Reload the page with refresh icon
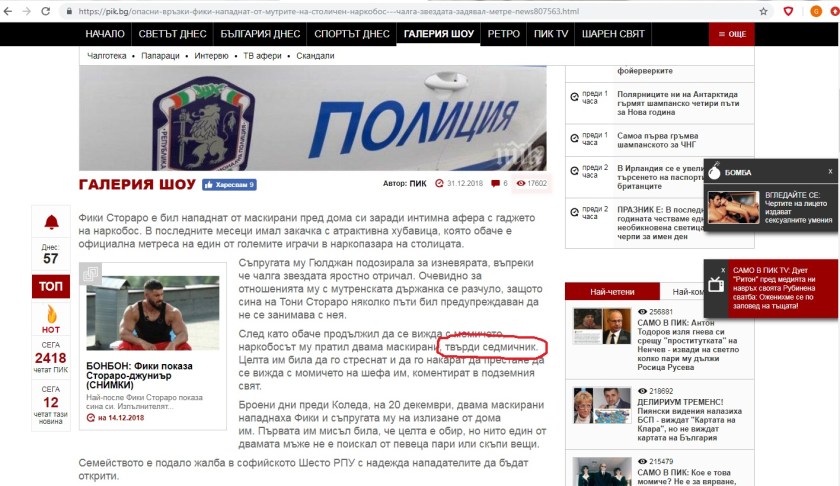 pyautogui.click(x=46, y=11)
